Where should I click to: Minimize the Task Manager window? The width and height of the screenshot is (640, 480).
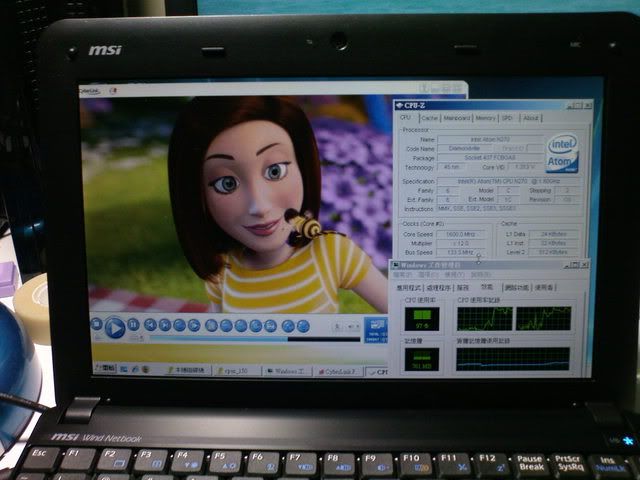coord(567,265)
